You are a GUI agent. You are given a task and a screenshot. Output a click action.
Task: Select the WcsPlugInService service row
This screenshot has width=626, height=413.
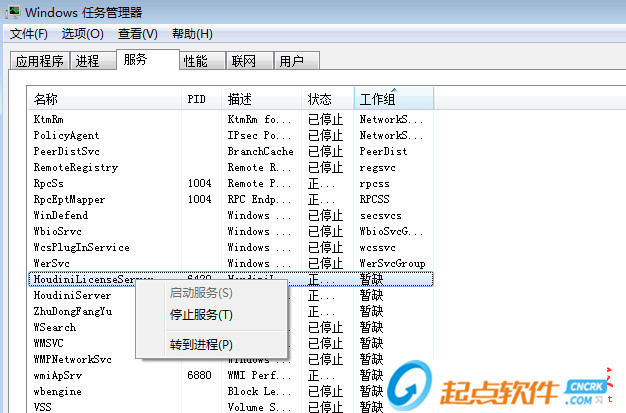231,247
